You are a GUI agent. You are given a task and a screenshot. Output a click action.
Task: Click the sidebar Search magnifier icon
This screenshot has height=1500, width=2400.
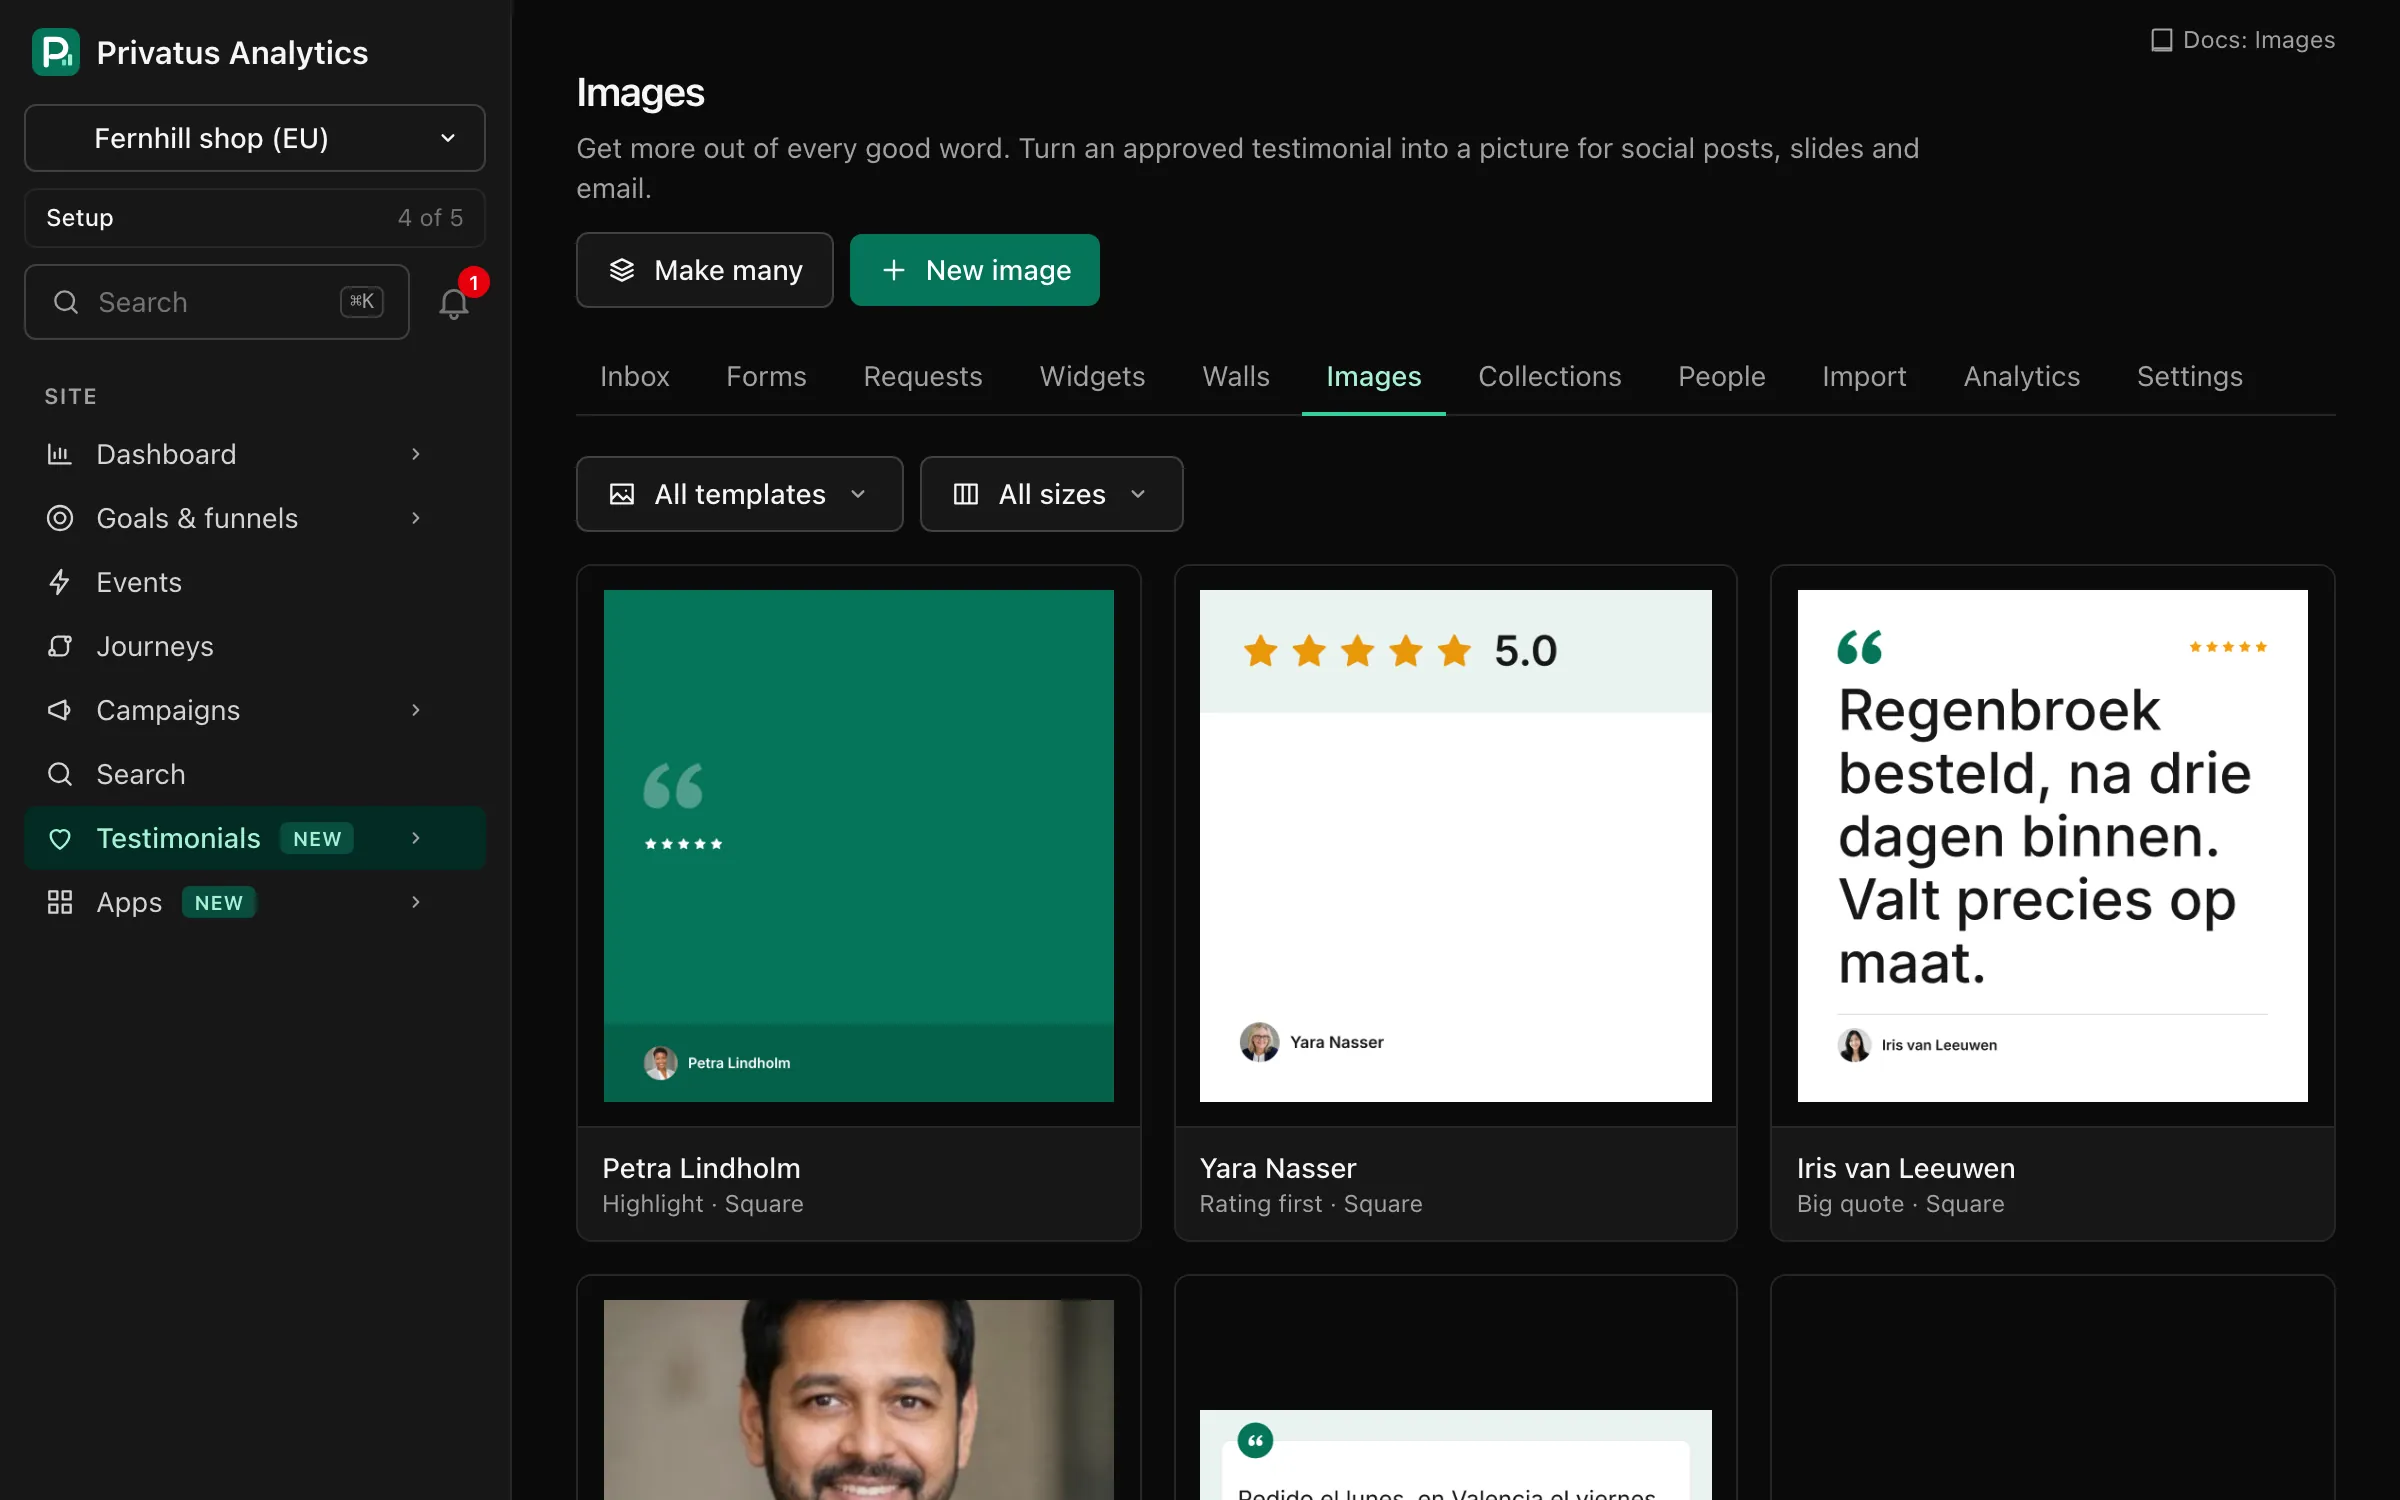click(60, 774)
